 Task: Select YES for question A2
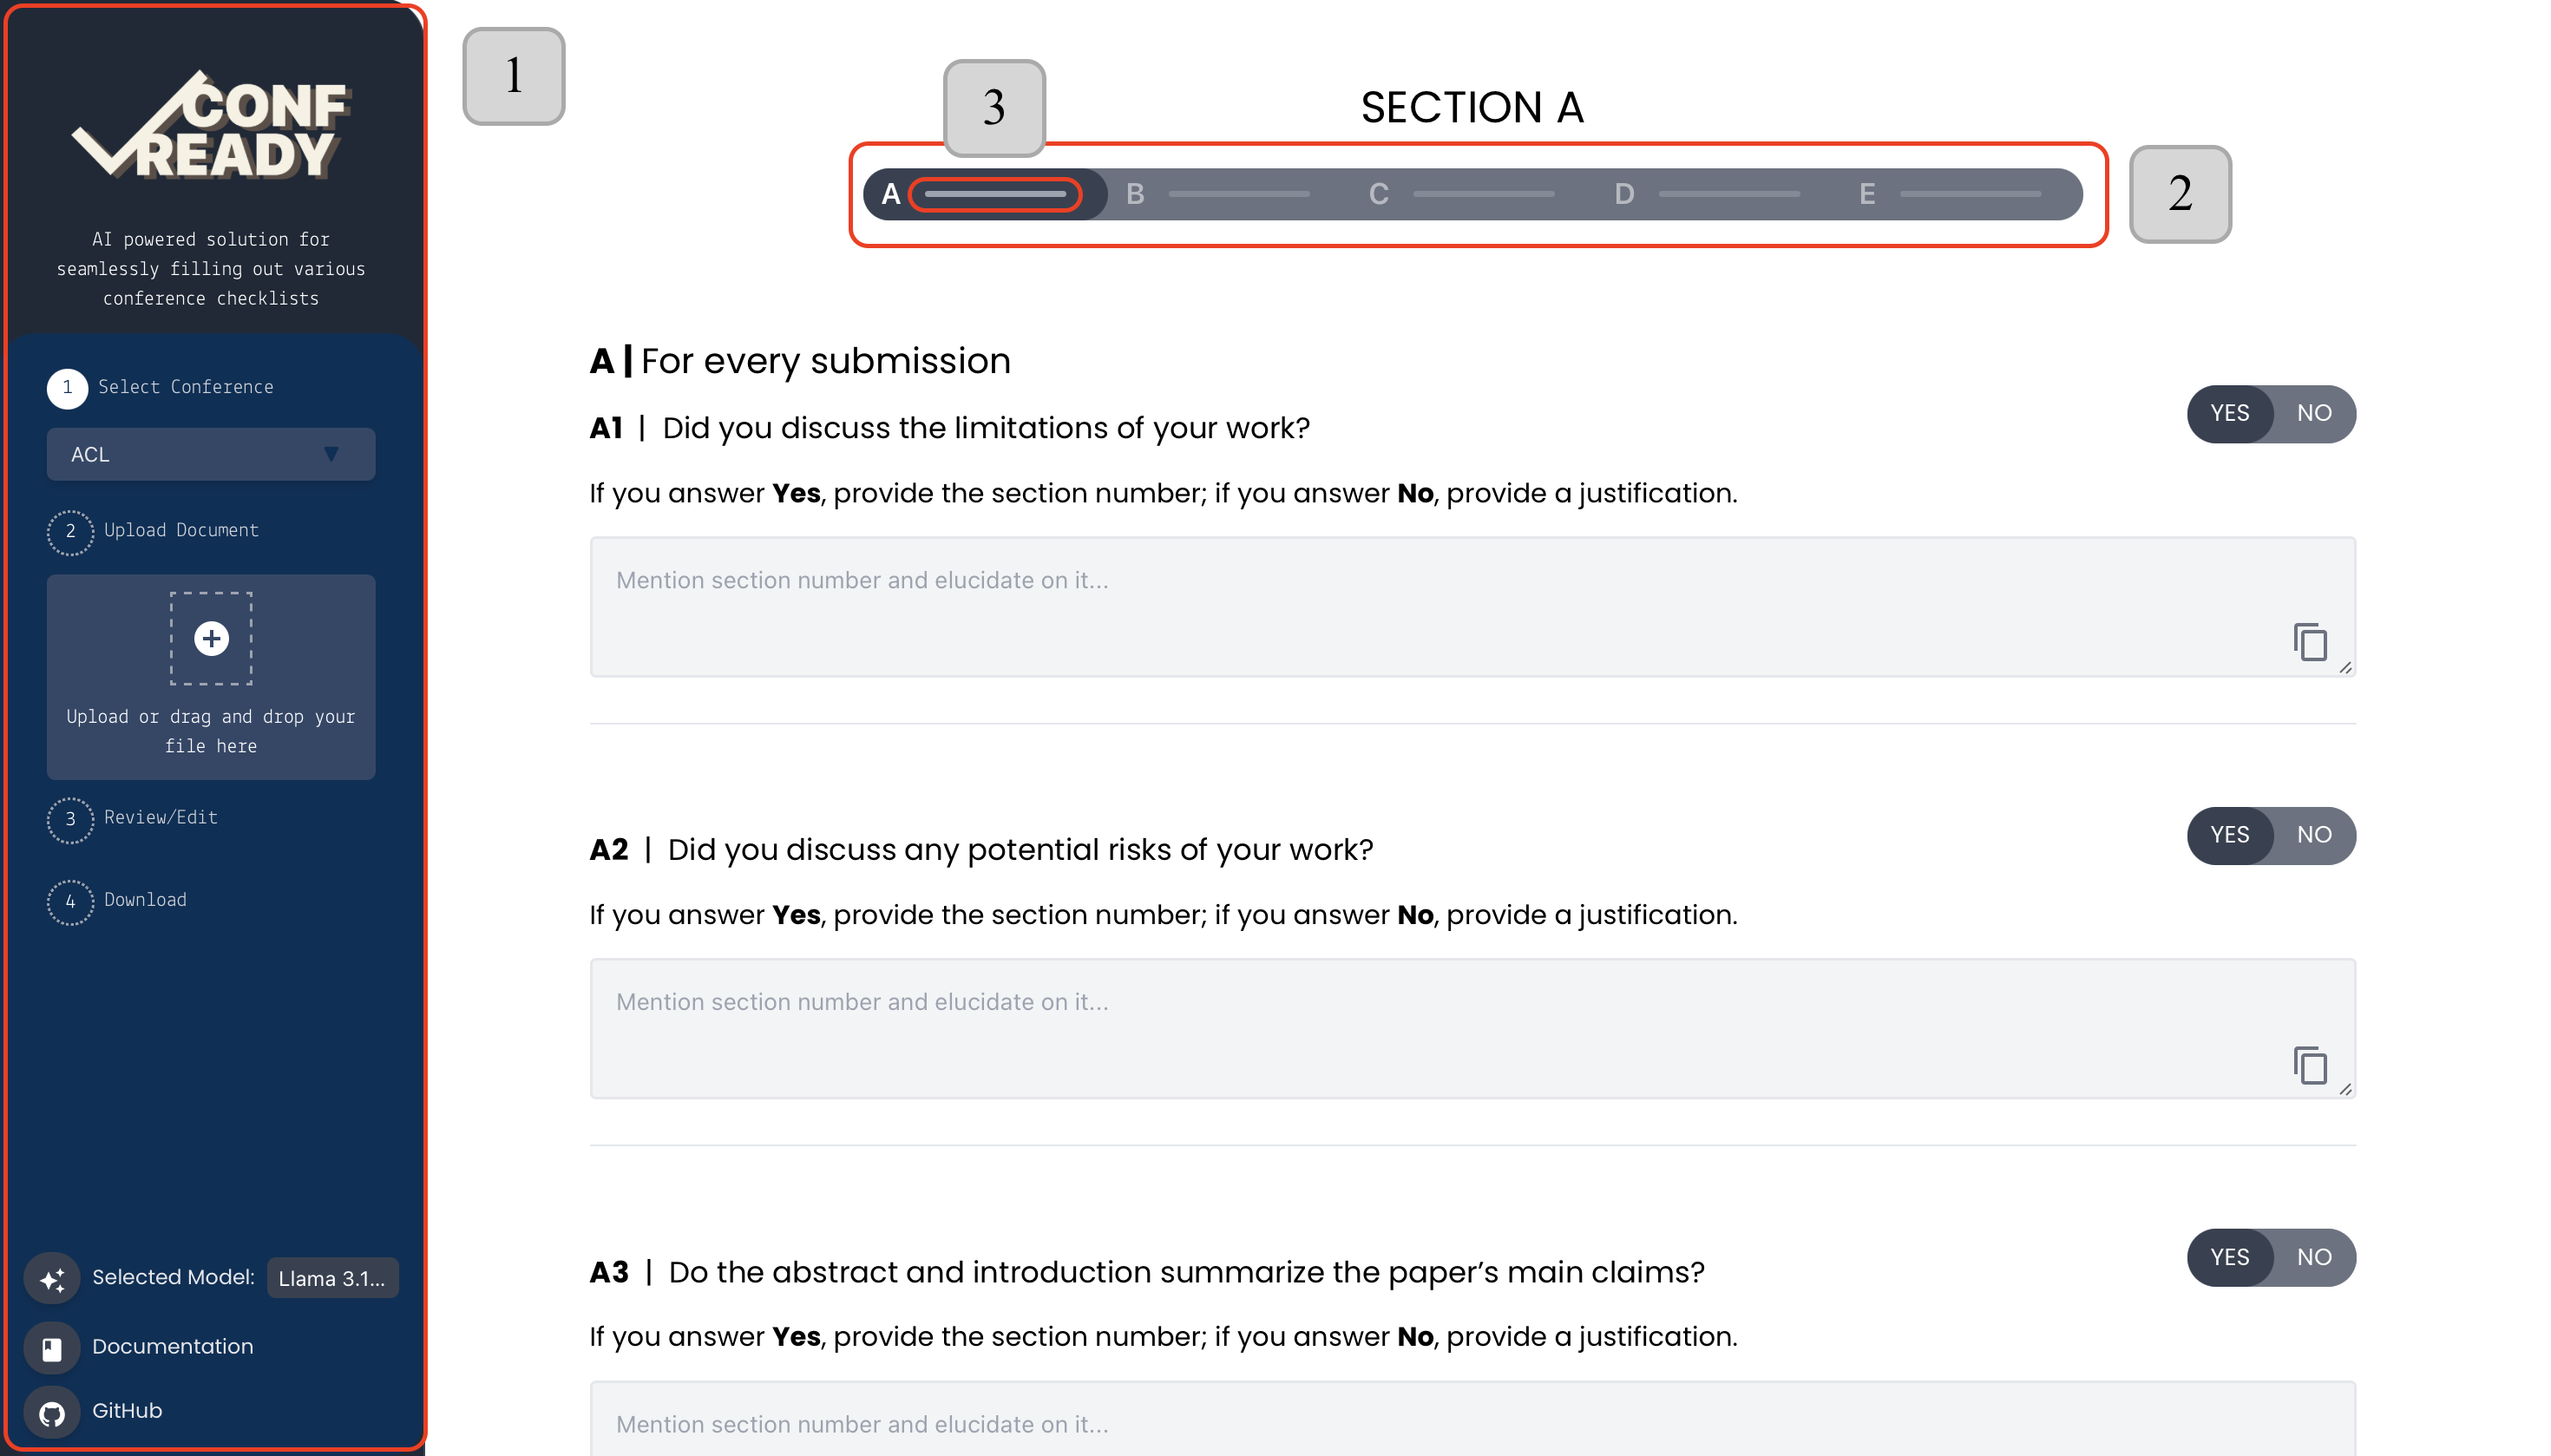coord(2229,835)
